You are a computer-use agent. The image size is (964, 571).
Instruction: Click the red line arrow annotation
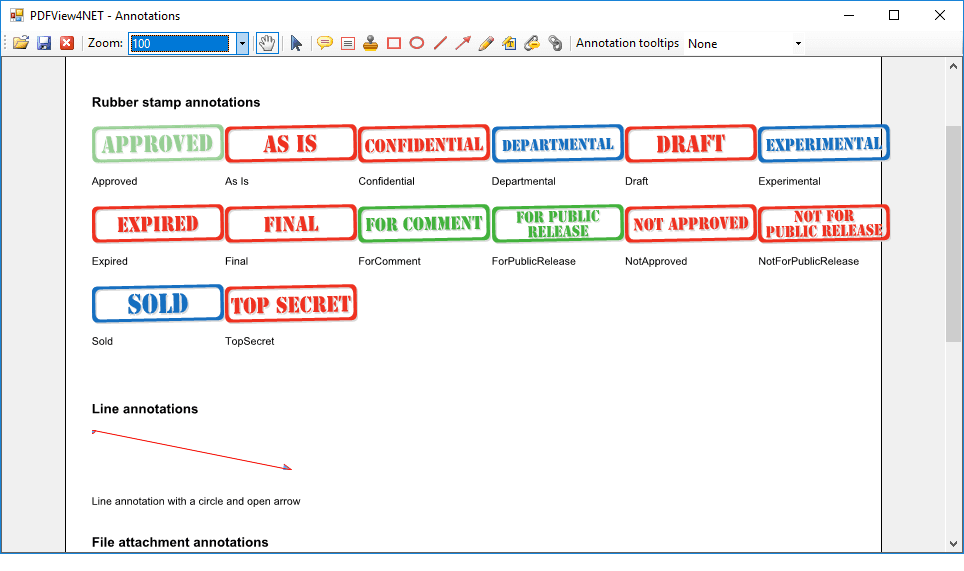(x=192, y=451)
